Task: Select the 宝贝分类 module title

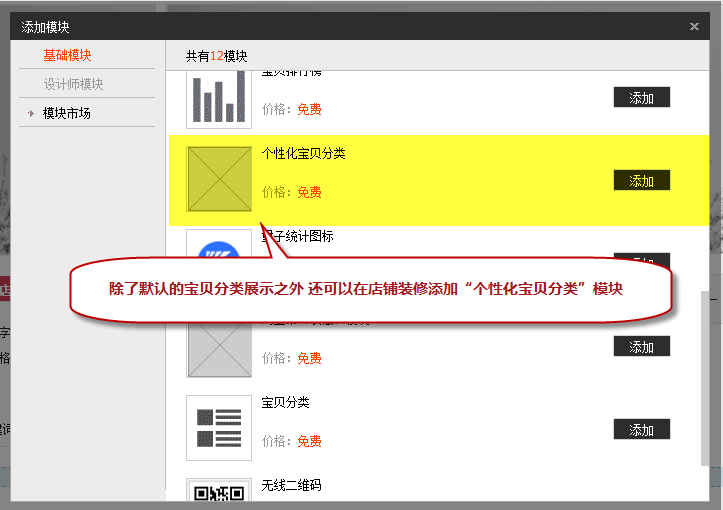Action: (285, 403)
